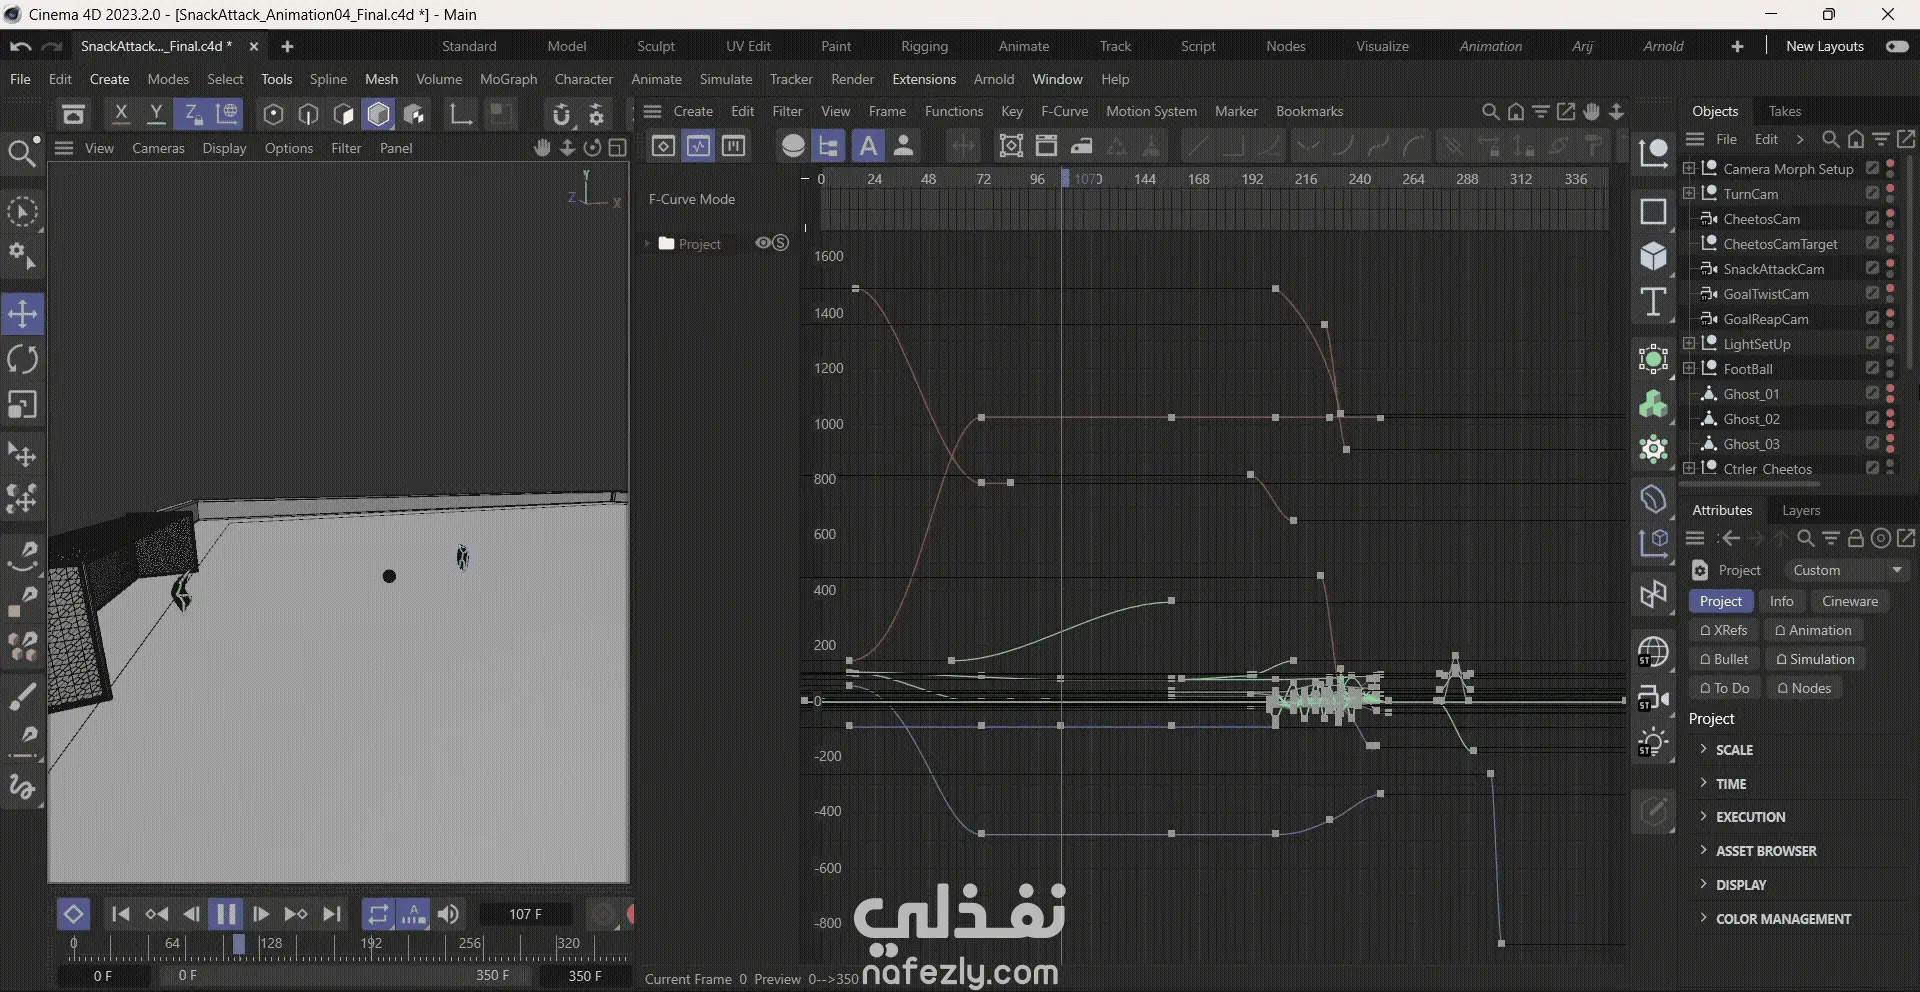Step to the next frame
The width and height of the screenshot is (1920, 992).
click(x=261, y=914)
